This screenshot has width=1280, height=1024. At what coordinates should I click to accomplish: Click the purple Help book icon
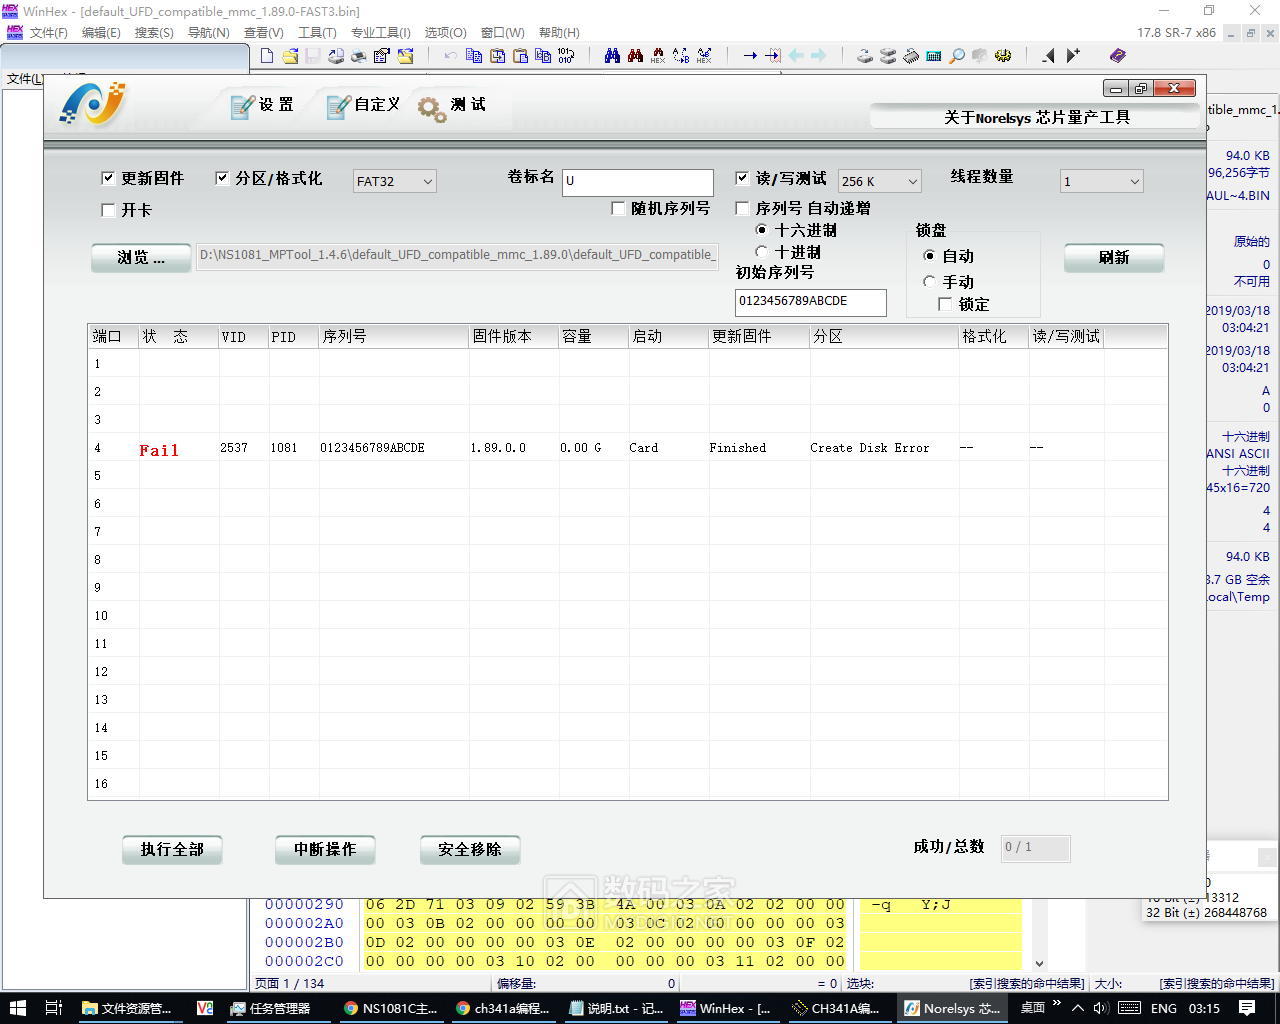pyautogui.click(x=1118, y=56)
